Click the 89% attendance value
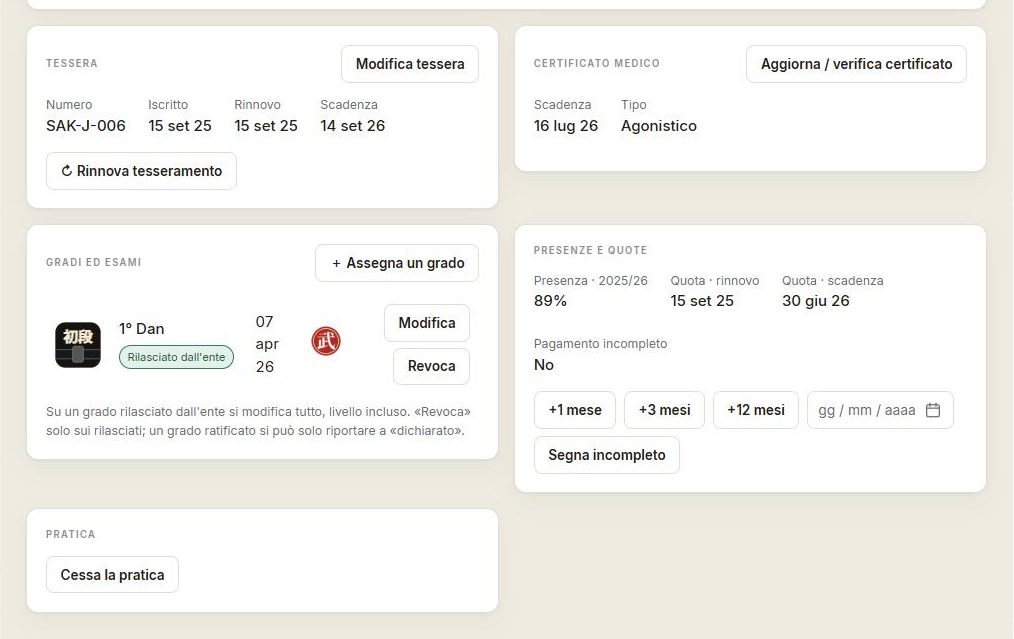 point(550,301)
